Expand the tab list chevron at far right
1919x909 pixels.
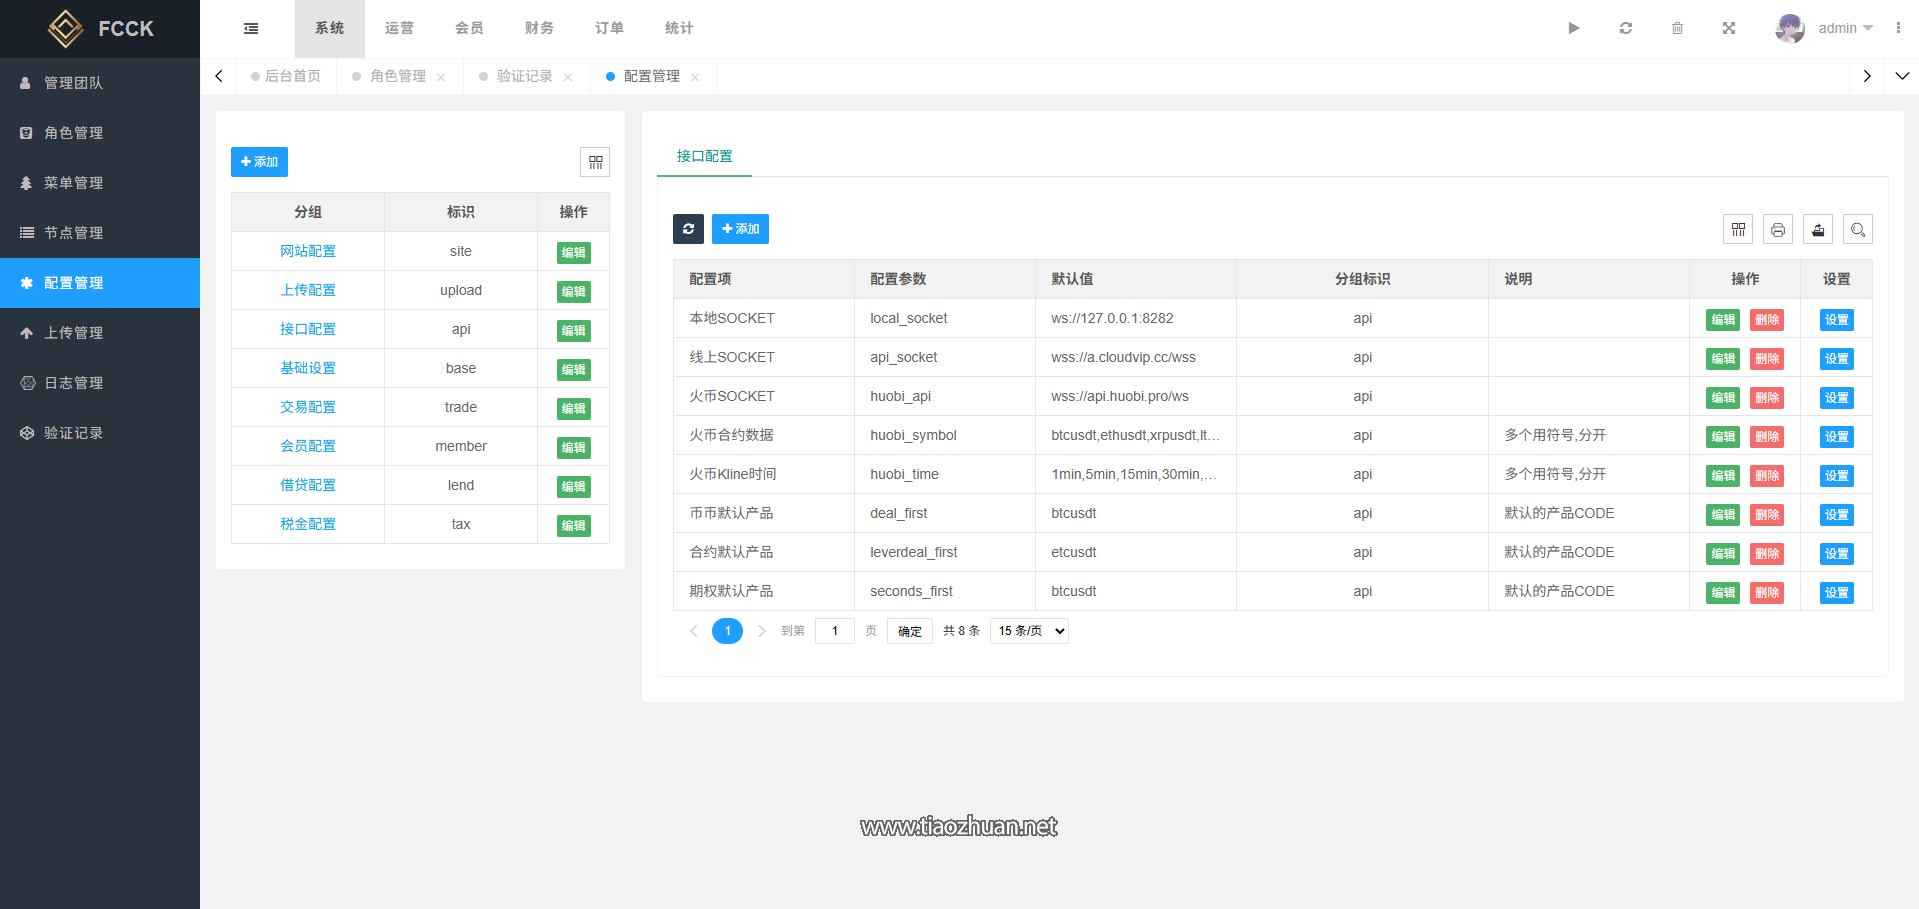1902,76
